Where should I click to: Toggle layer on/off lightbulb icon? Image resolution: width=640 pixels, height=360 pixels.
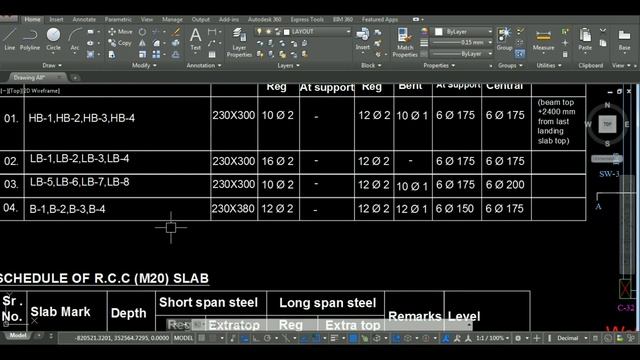[259, 31]
